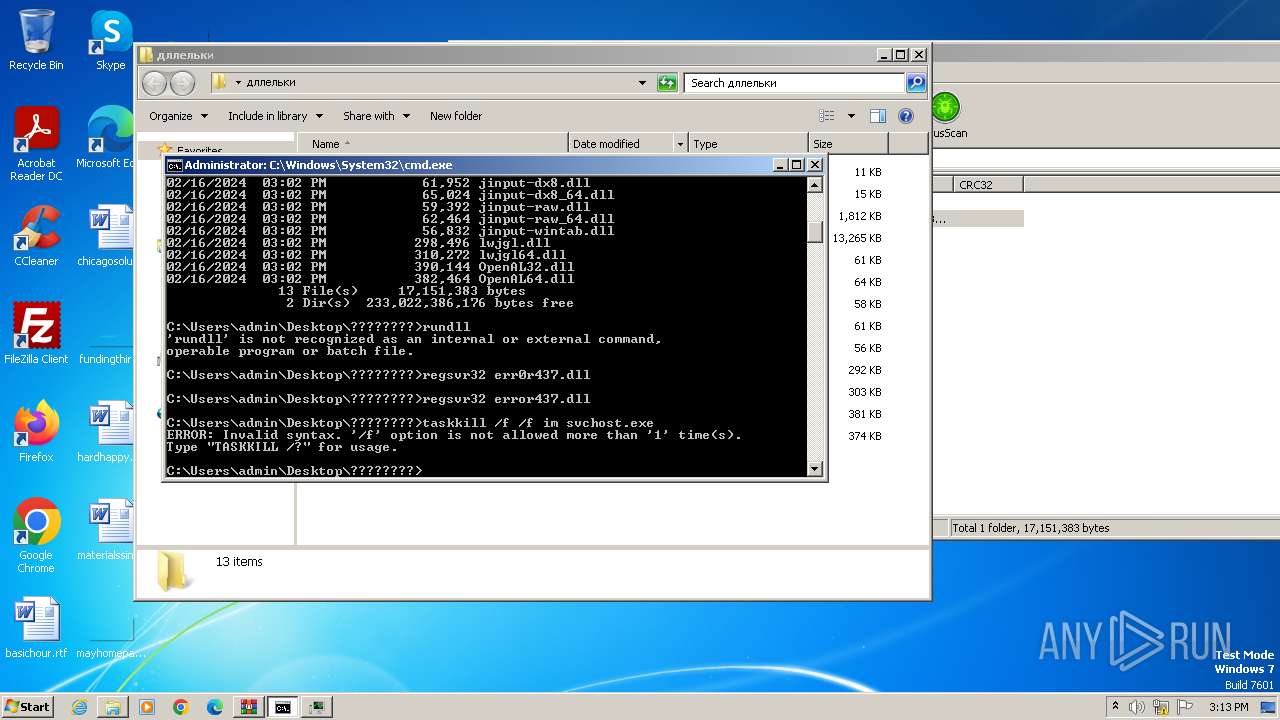Launch CCleaner from the desktop
Image resolution: width=1280 pixels, height=720 pixels.
36,236
